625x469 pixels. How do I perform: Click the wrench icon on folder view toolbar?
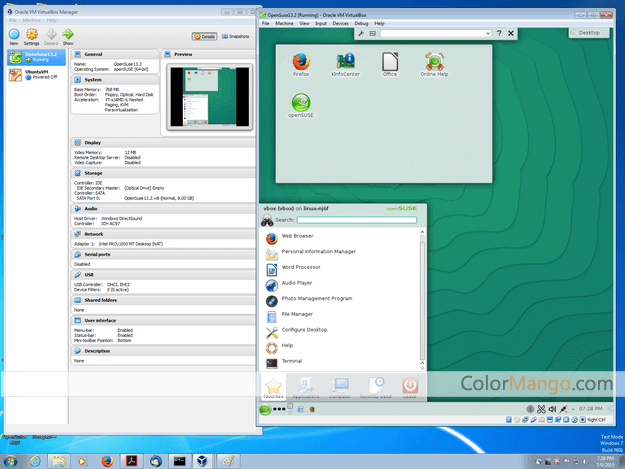pyautogui.click(x=361, y=33)
